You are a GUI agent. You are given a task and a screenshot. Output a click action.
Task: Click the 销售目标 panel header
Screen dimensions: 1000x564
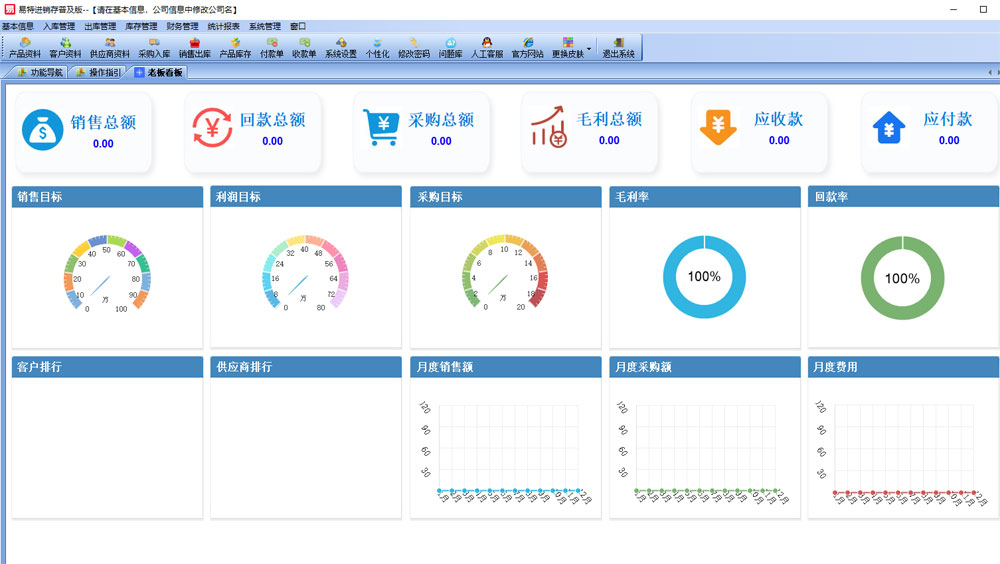[x=107, y=197]
